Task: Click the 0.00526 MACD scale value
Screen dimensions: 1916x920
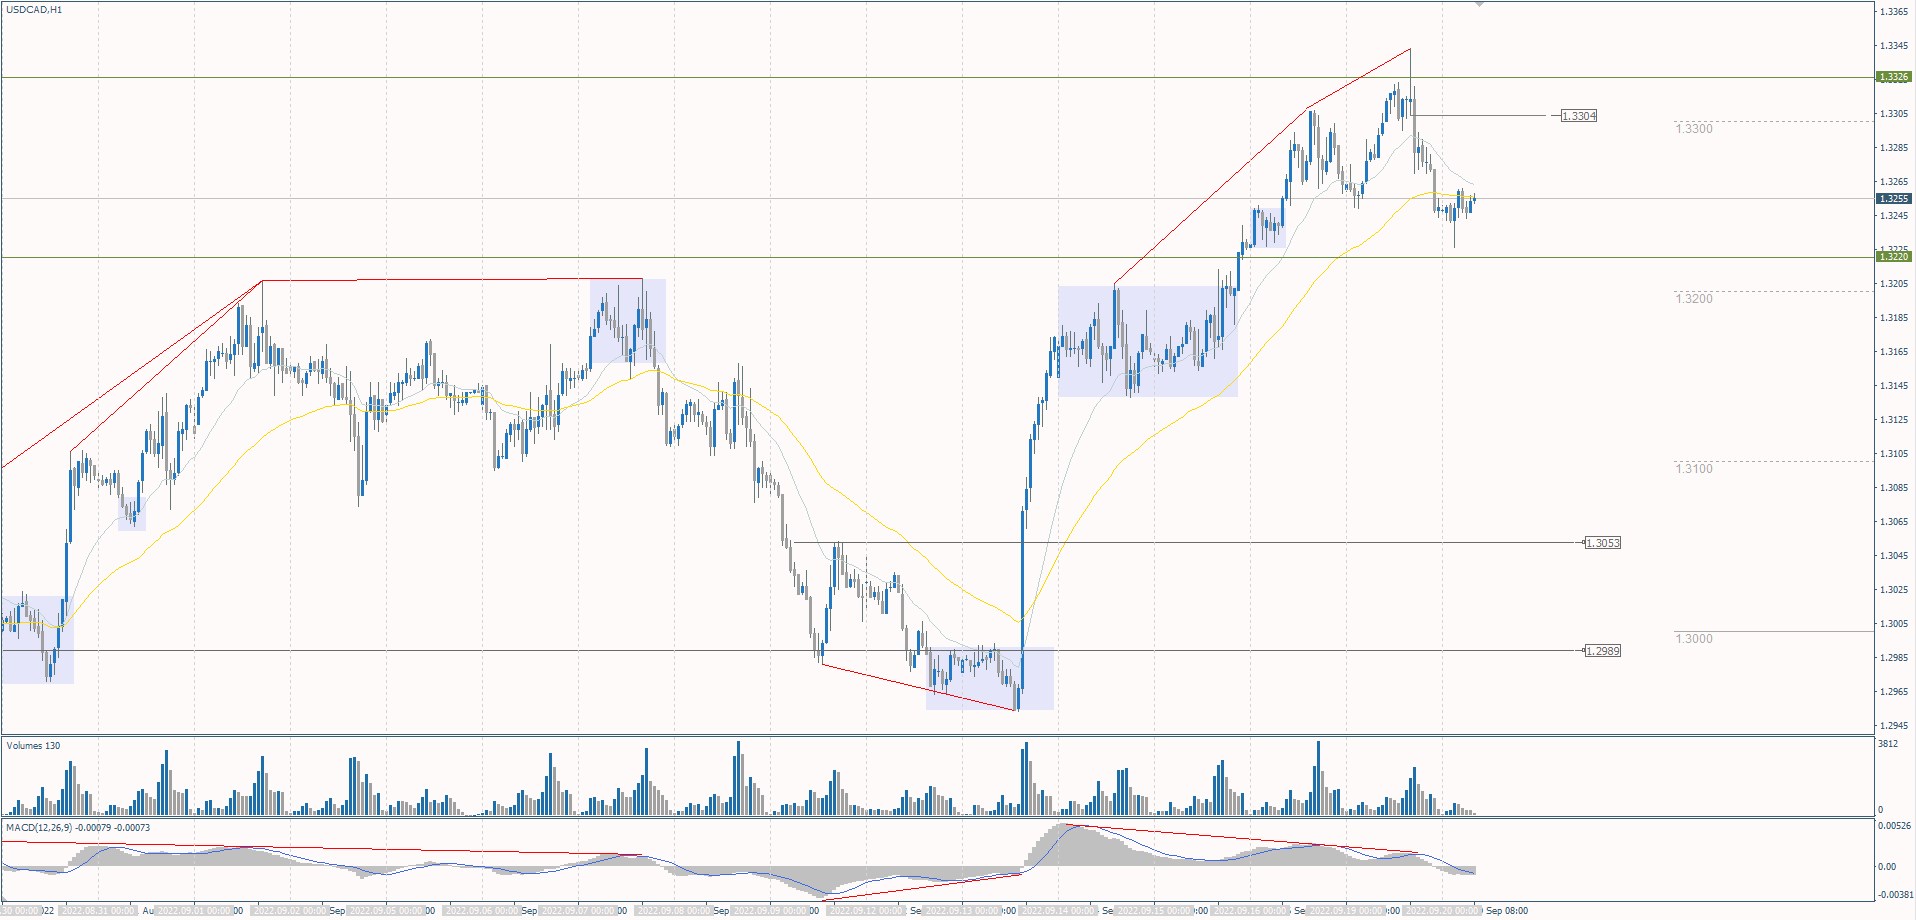Action: pyautogui.click(x=1894, y=826)
